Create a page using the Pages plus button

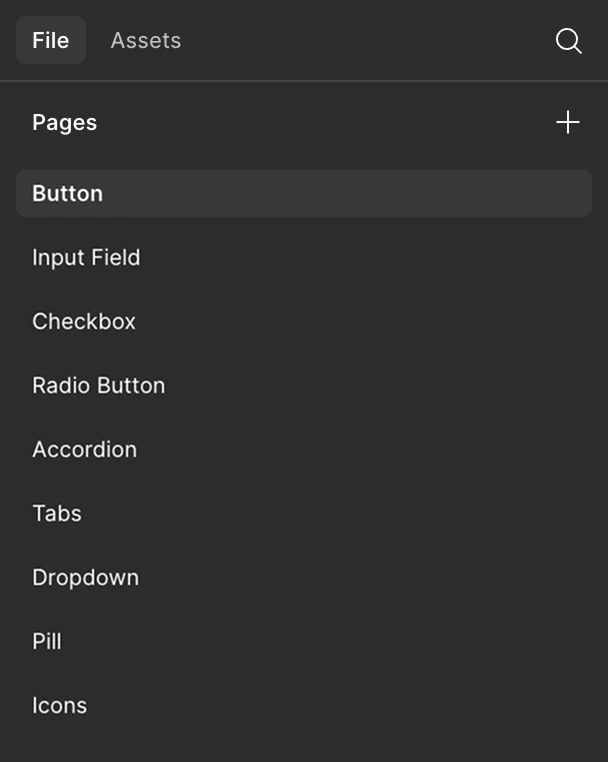(x=567, y=122)
